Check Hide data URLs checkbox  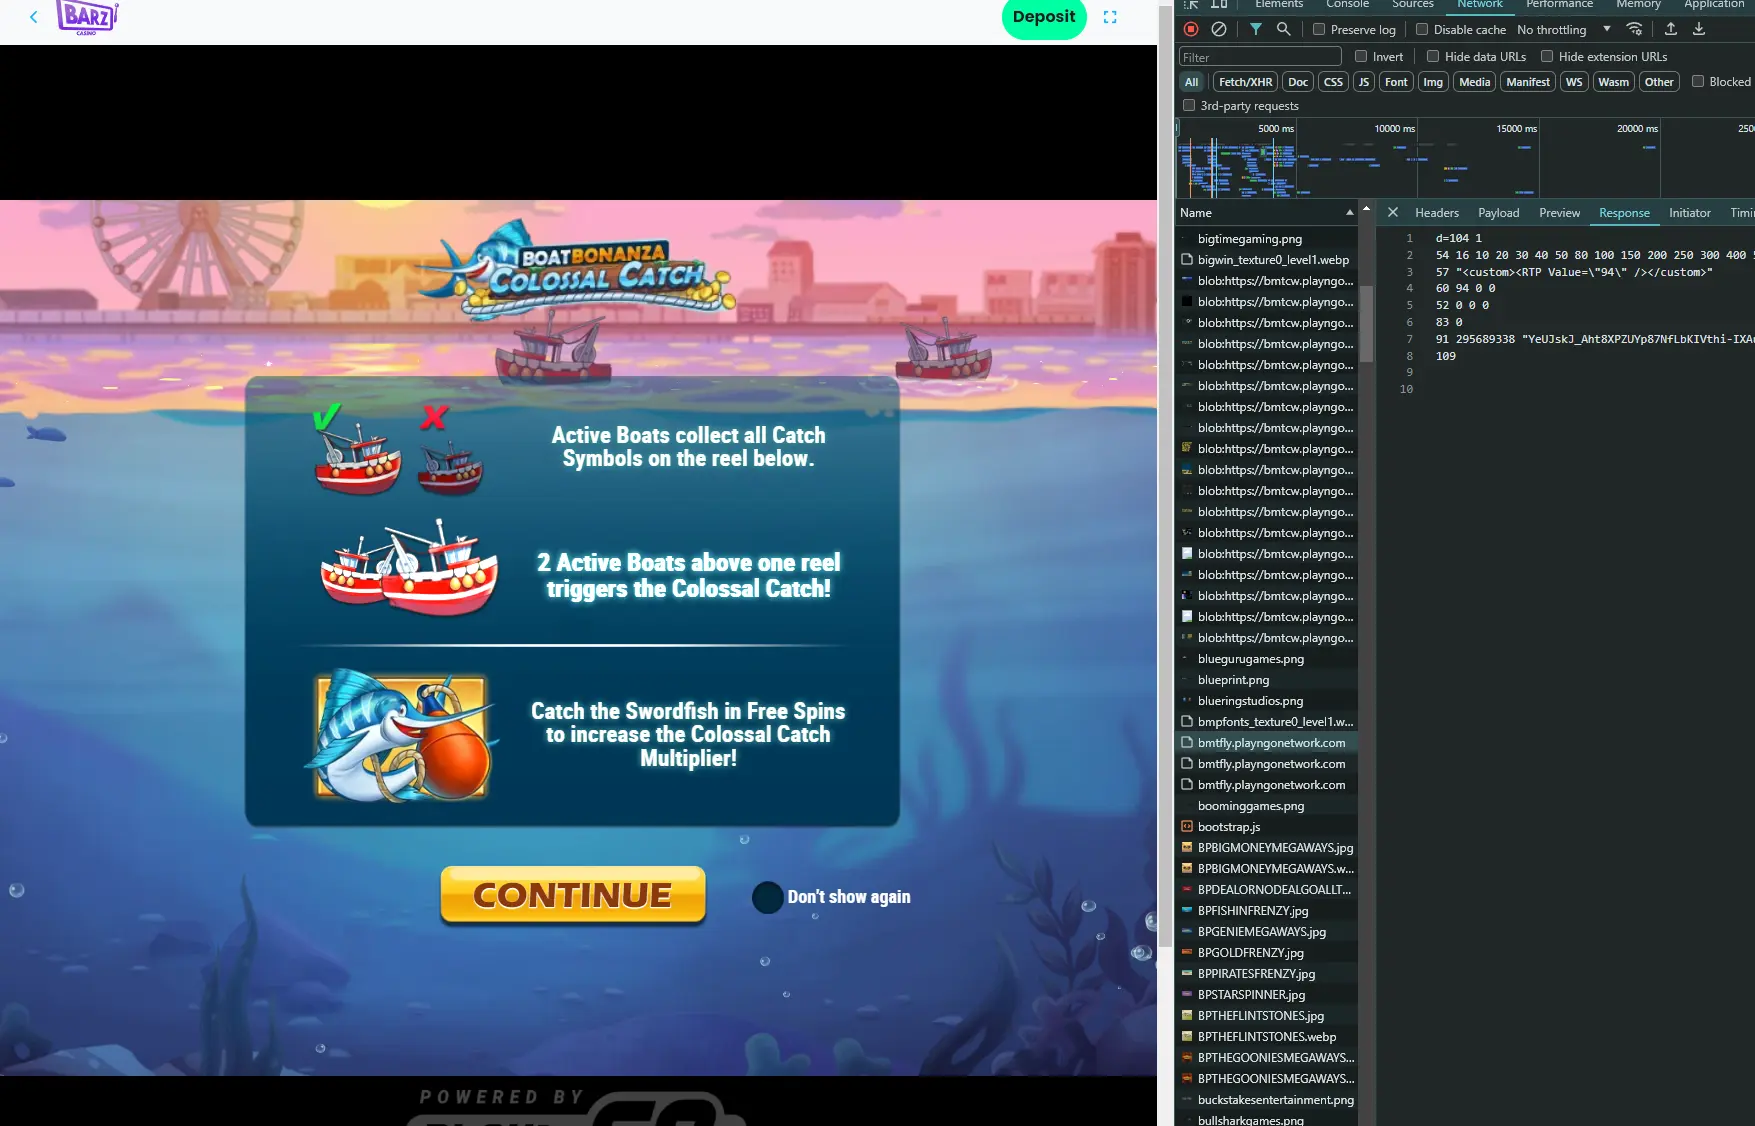click(x=1433, y=56)
